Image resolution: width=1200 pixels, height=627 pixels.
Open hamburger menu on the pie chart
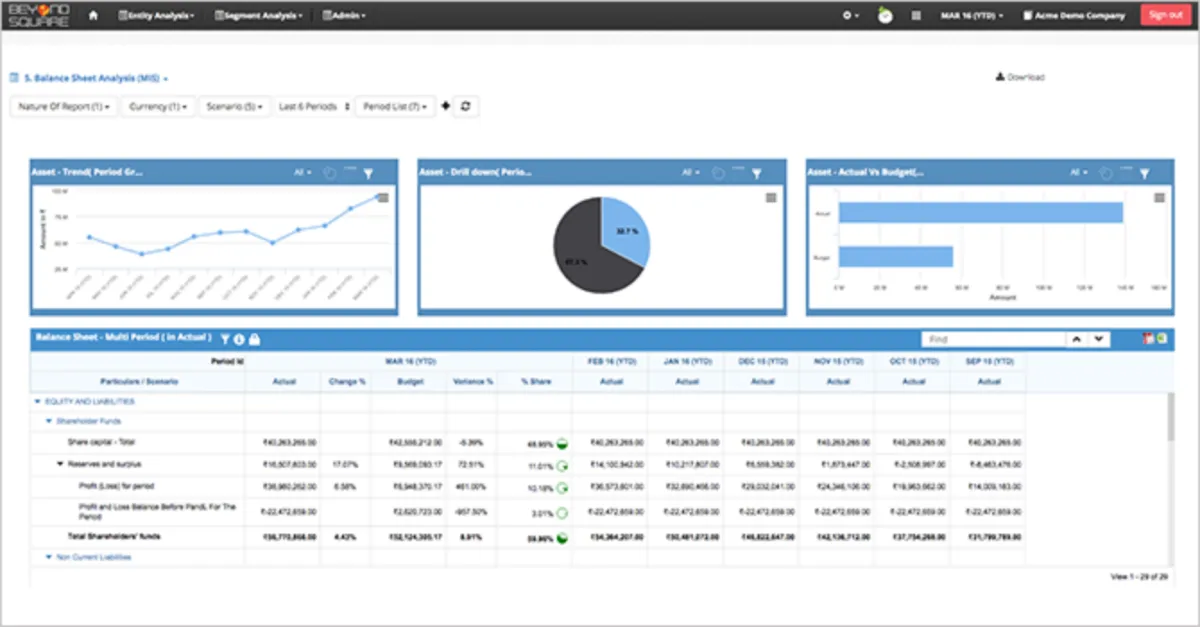click(771, 198)
